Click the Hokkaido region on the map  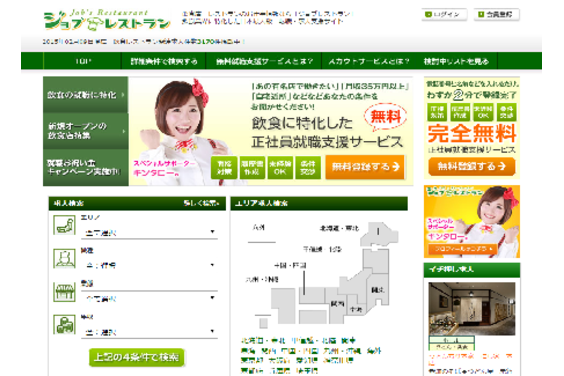tap(379, 233)
